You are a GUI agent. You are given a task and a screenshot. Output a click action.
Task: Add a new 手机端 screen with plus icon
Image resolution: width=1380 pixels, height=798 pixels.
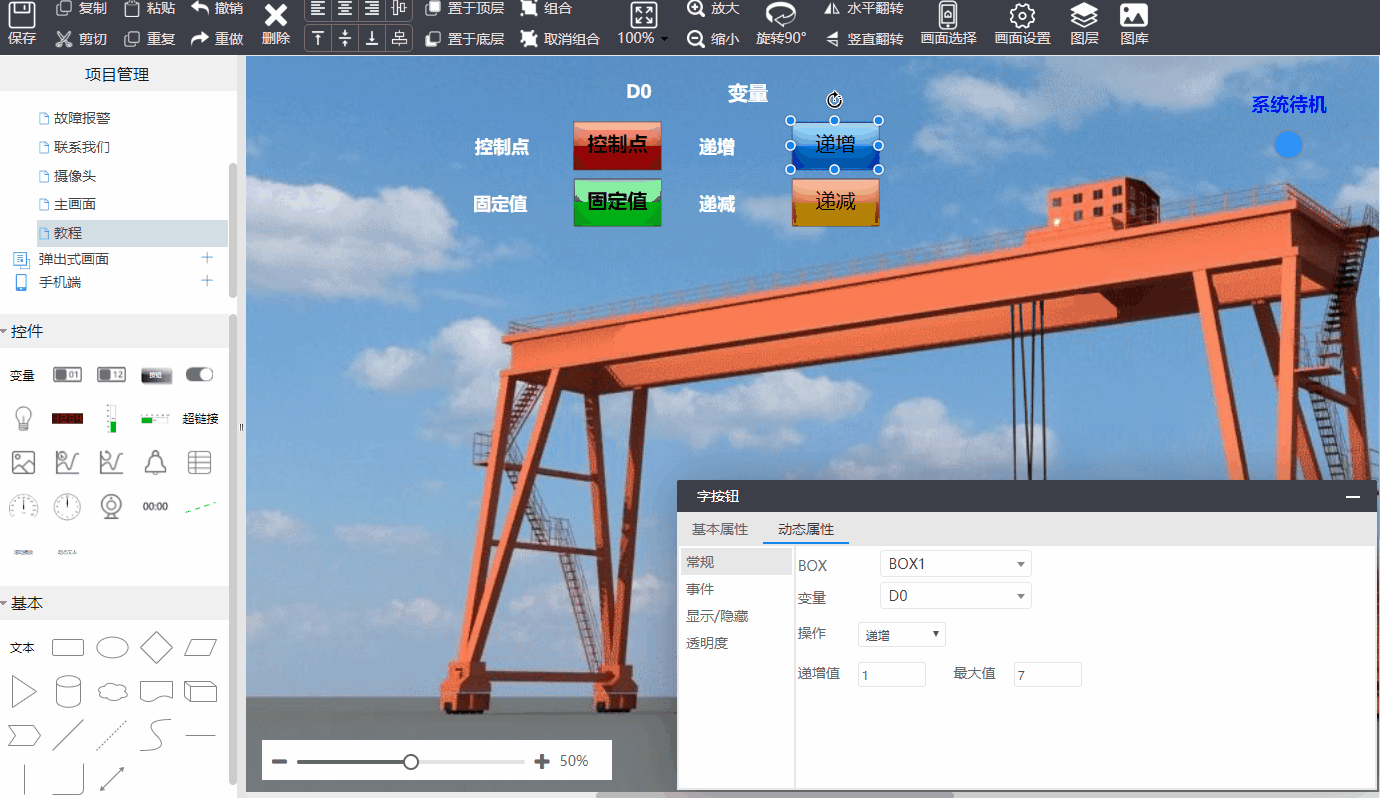(x=207, y=281)
